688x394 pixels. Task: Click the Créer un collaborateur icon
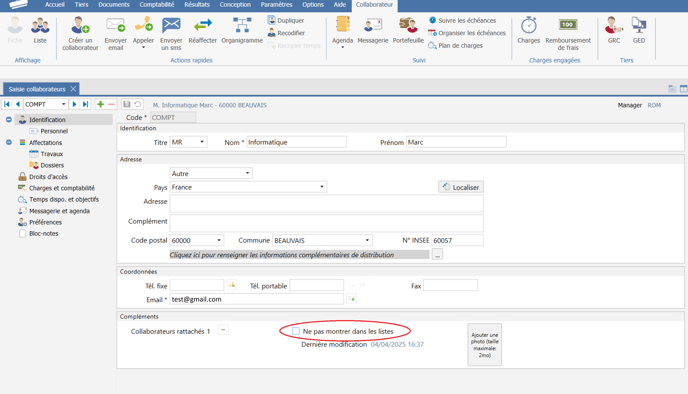click(80, 25)
